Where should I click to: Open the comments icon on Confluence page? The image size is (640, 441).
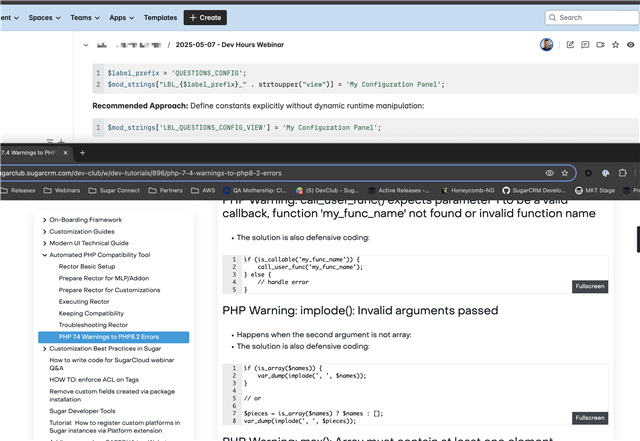click(585, 45)
